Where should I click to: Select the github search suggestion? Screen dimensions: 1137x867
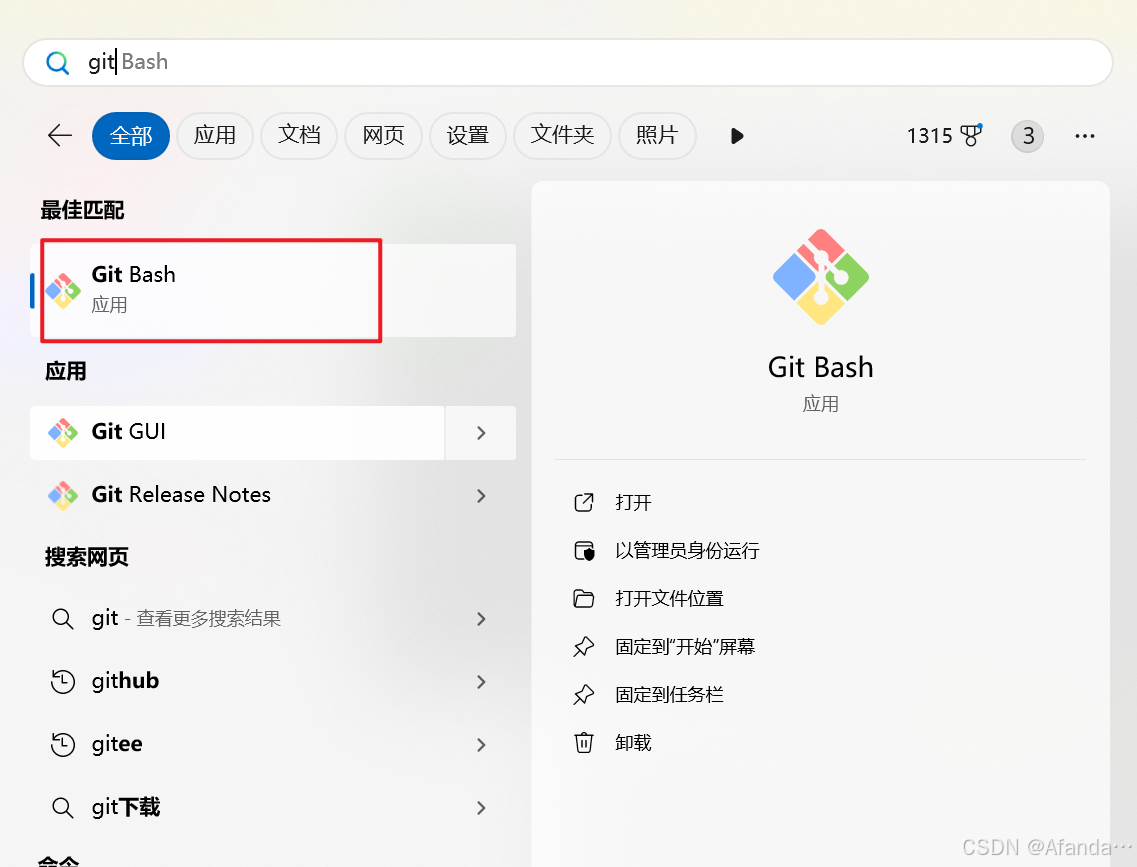point(237,682)
